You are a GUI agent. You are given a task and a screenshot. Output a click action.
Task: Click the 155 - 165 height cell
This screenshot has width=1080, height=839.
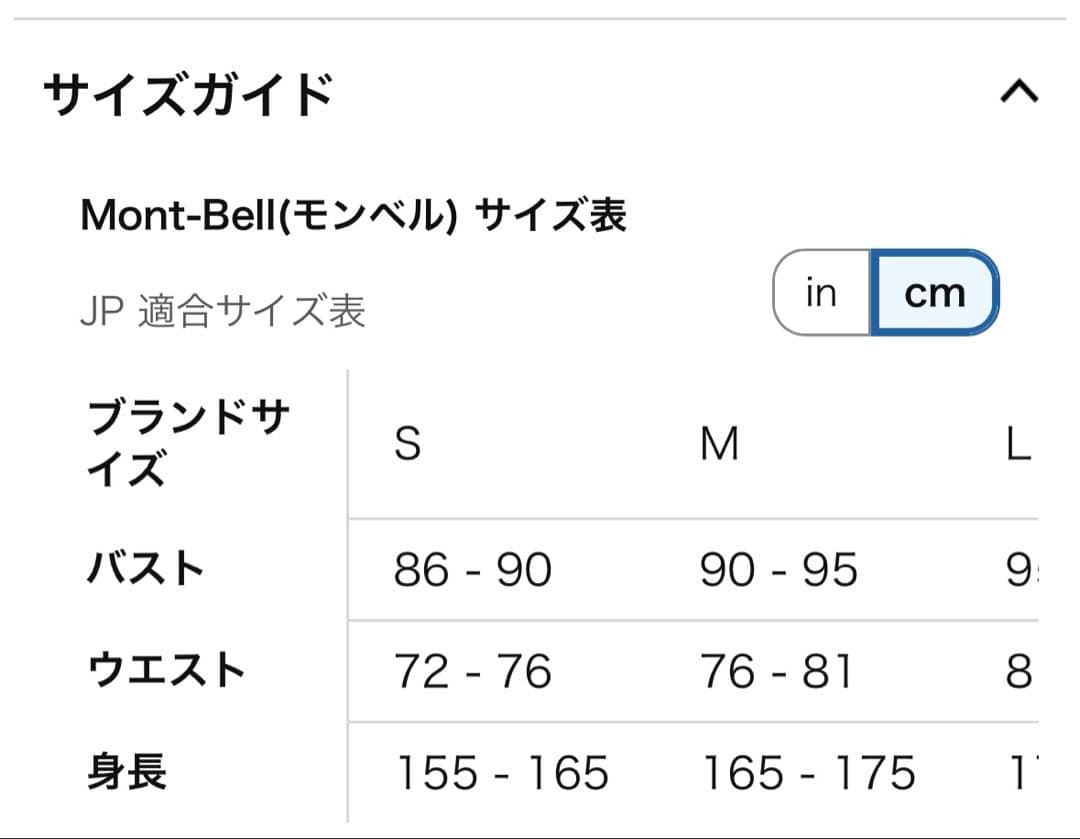tap(500, 772)
